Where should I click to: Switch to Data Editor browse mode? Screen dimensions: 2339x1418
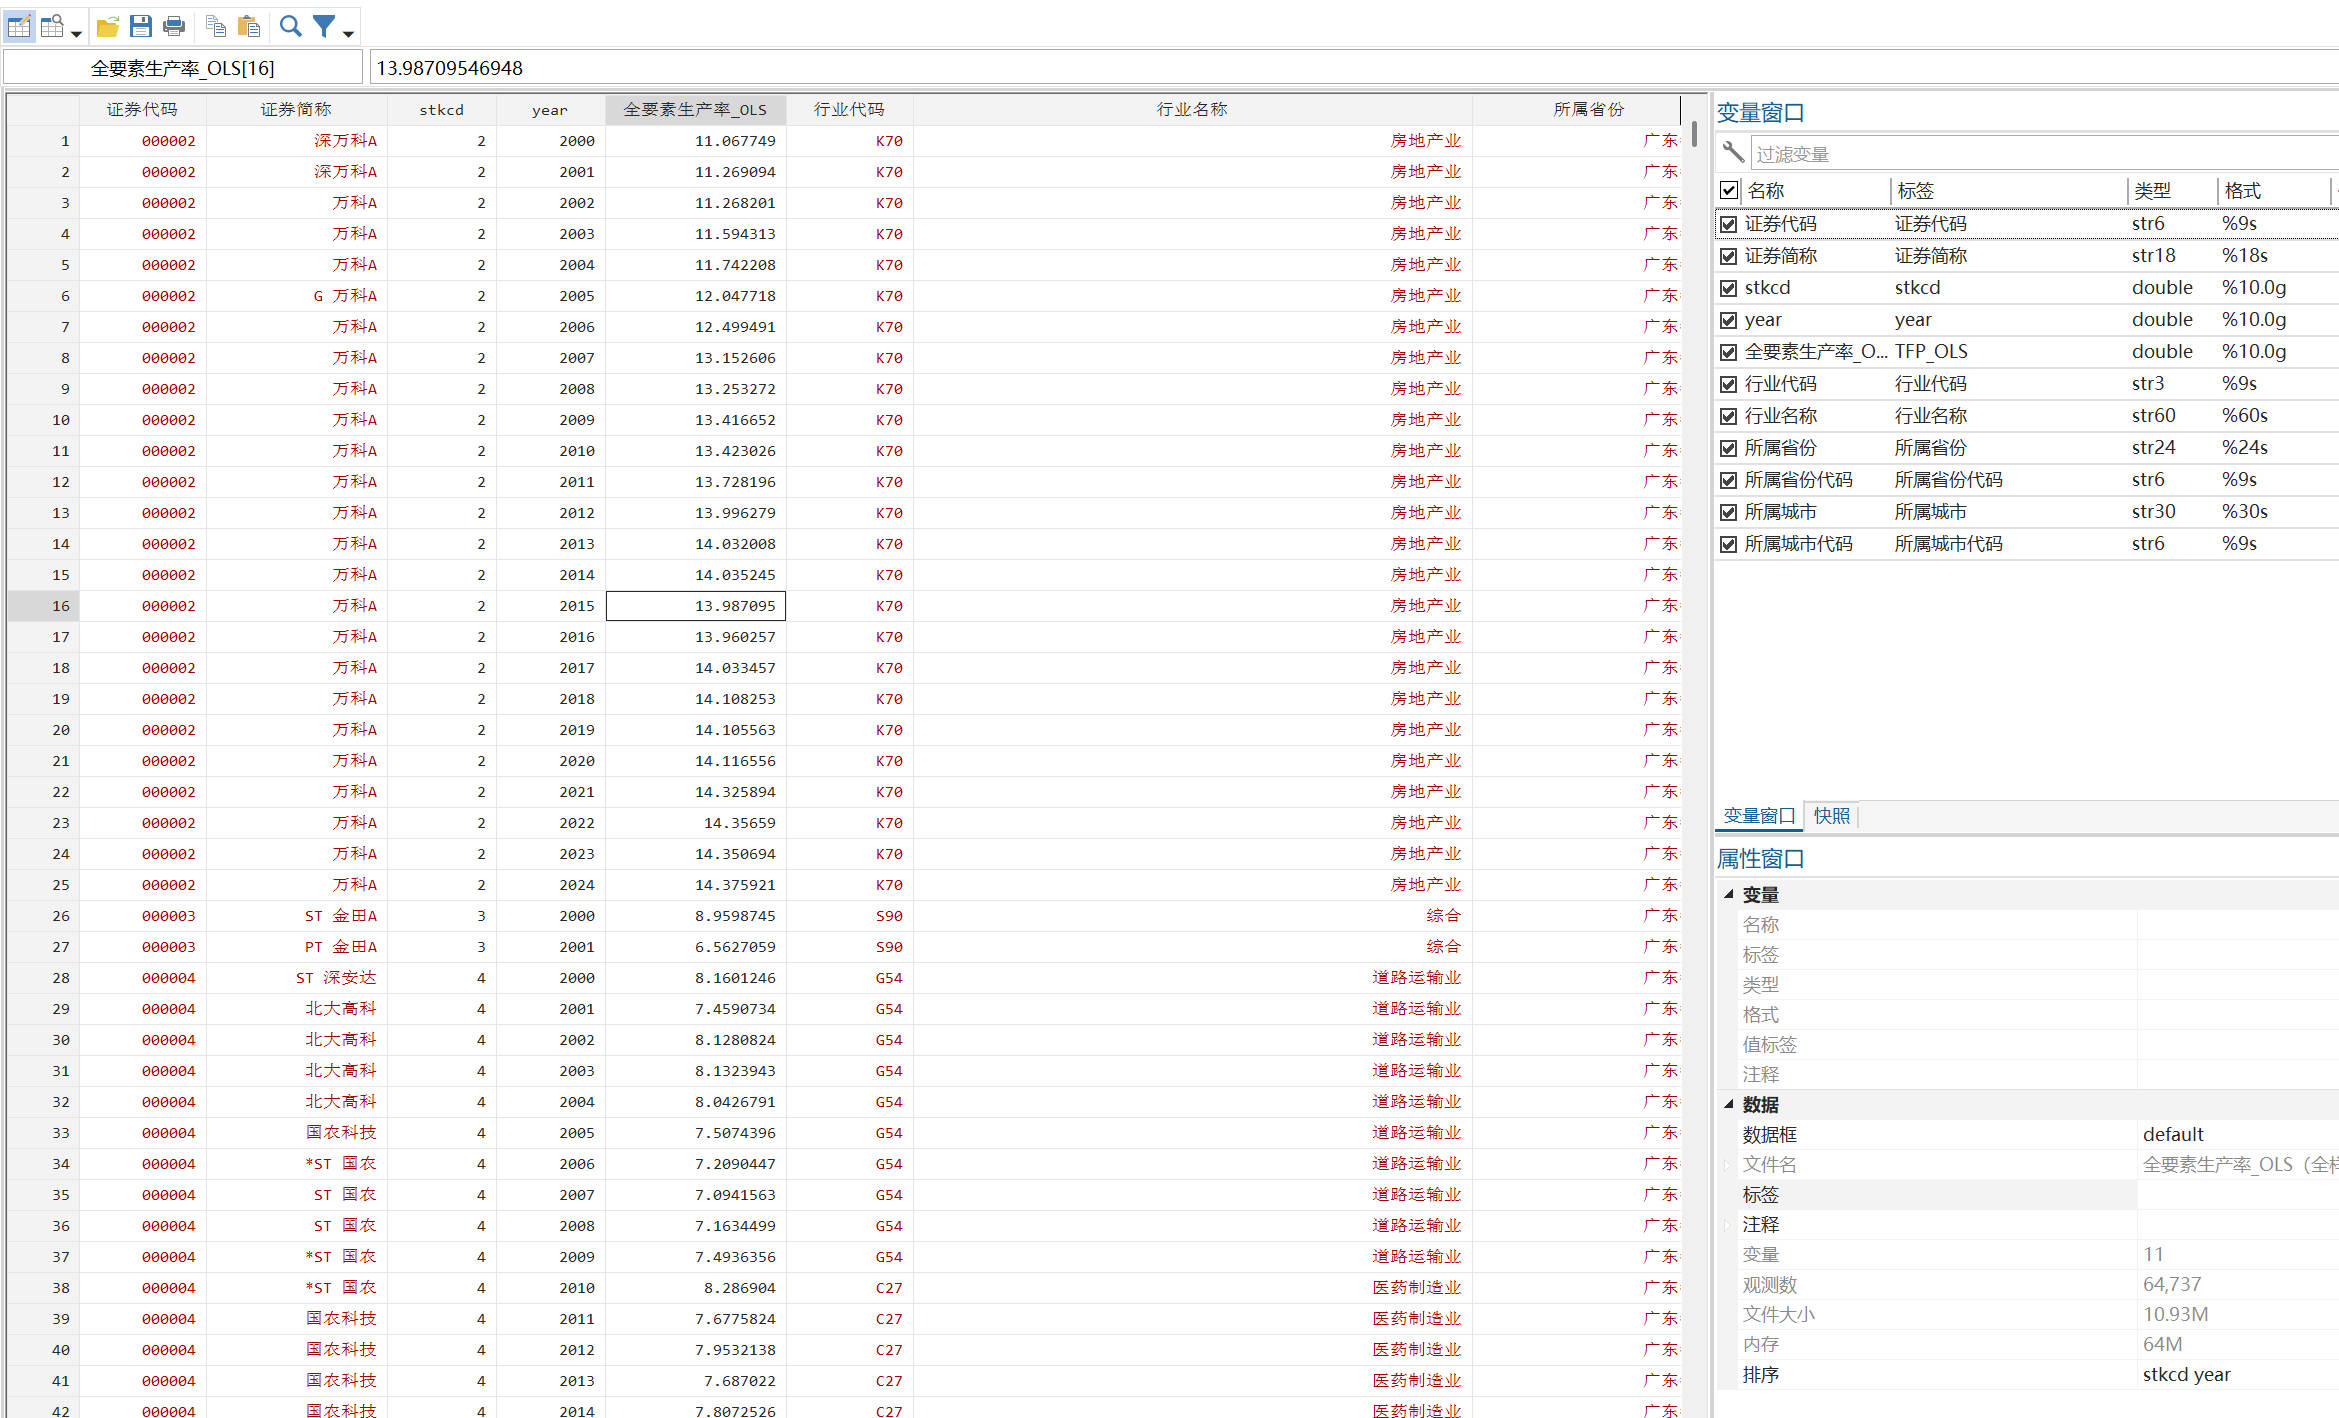[x=52, y=27]
